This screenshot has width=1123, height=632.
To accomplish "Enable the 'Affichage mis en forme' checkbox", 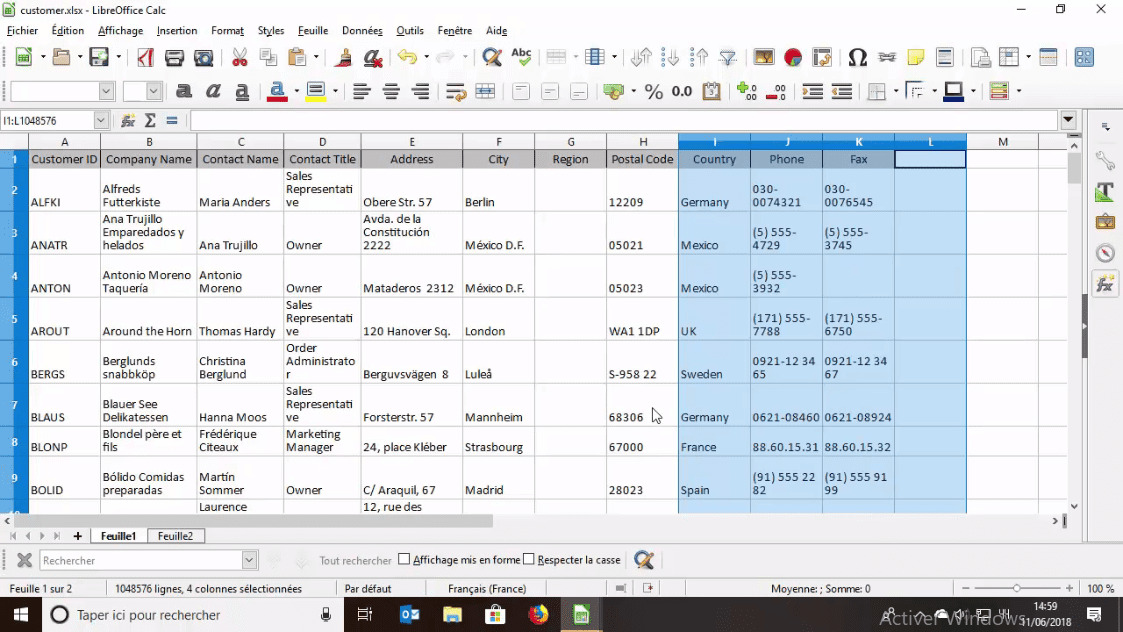I will click(404, 559).
